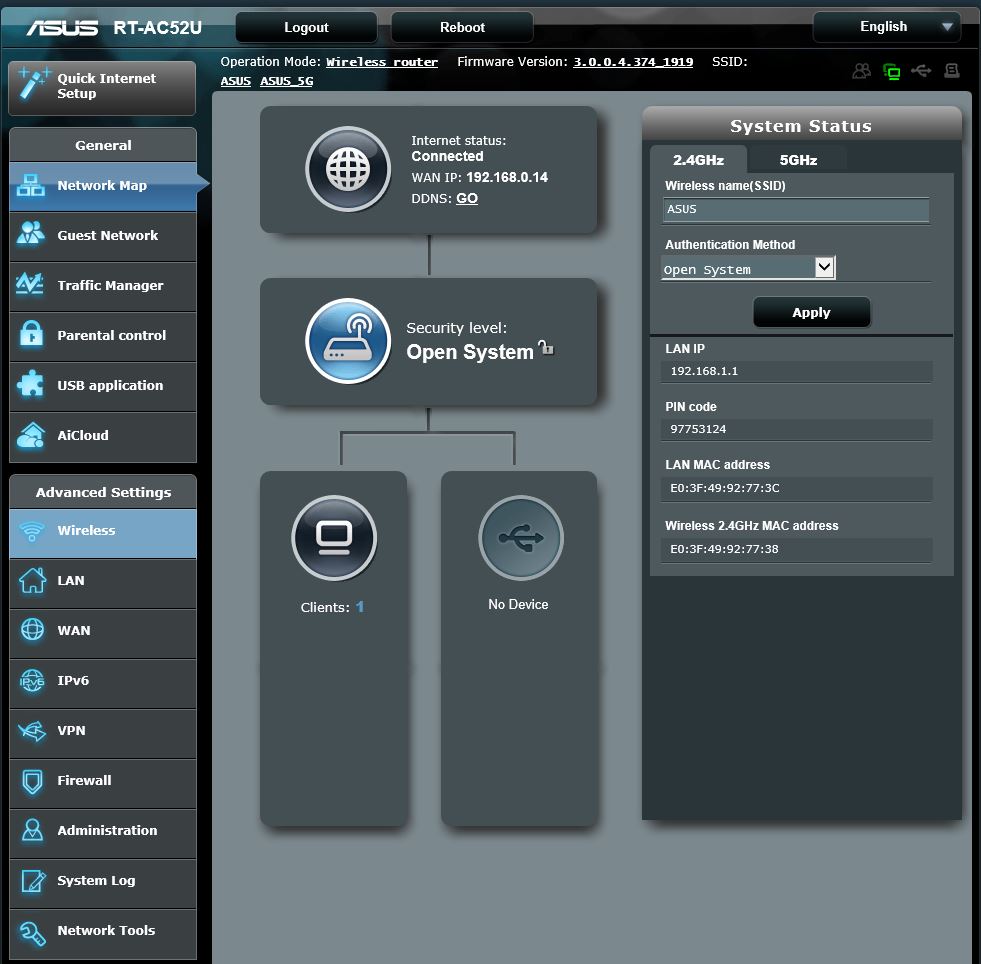Image resolution: width=981 pixels, height=964 pixels.
Task: Click the wireless router icon in map
Action: click(348, 340)
